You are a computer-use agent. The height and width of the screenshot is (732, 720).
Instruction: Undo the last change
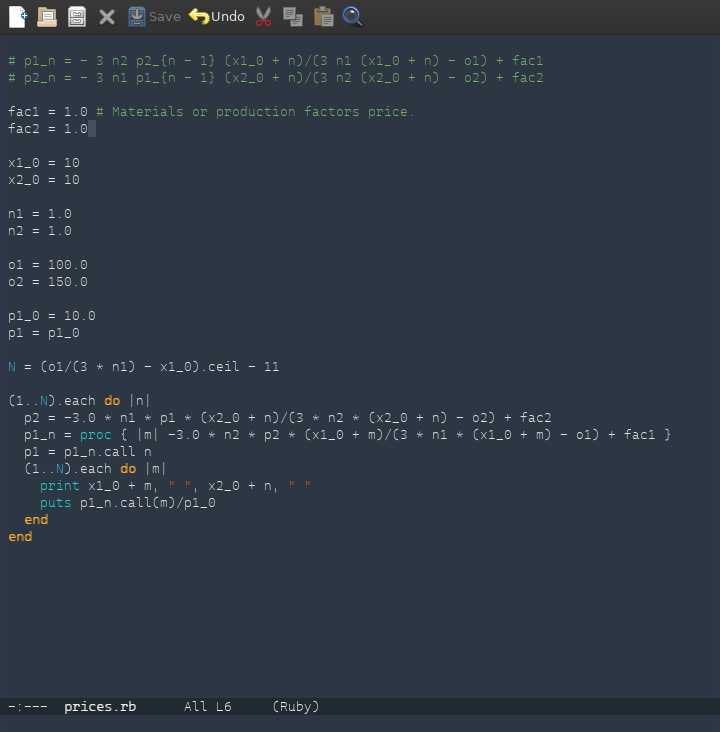[x=217, y=17]
